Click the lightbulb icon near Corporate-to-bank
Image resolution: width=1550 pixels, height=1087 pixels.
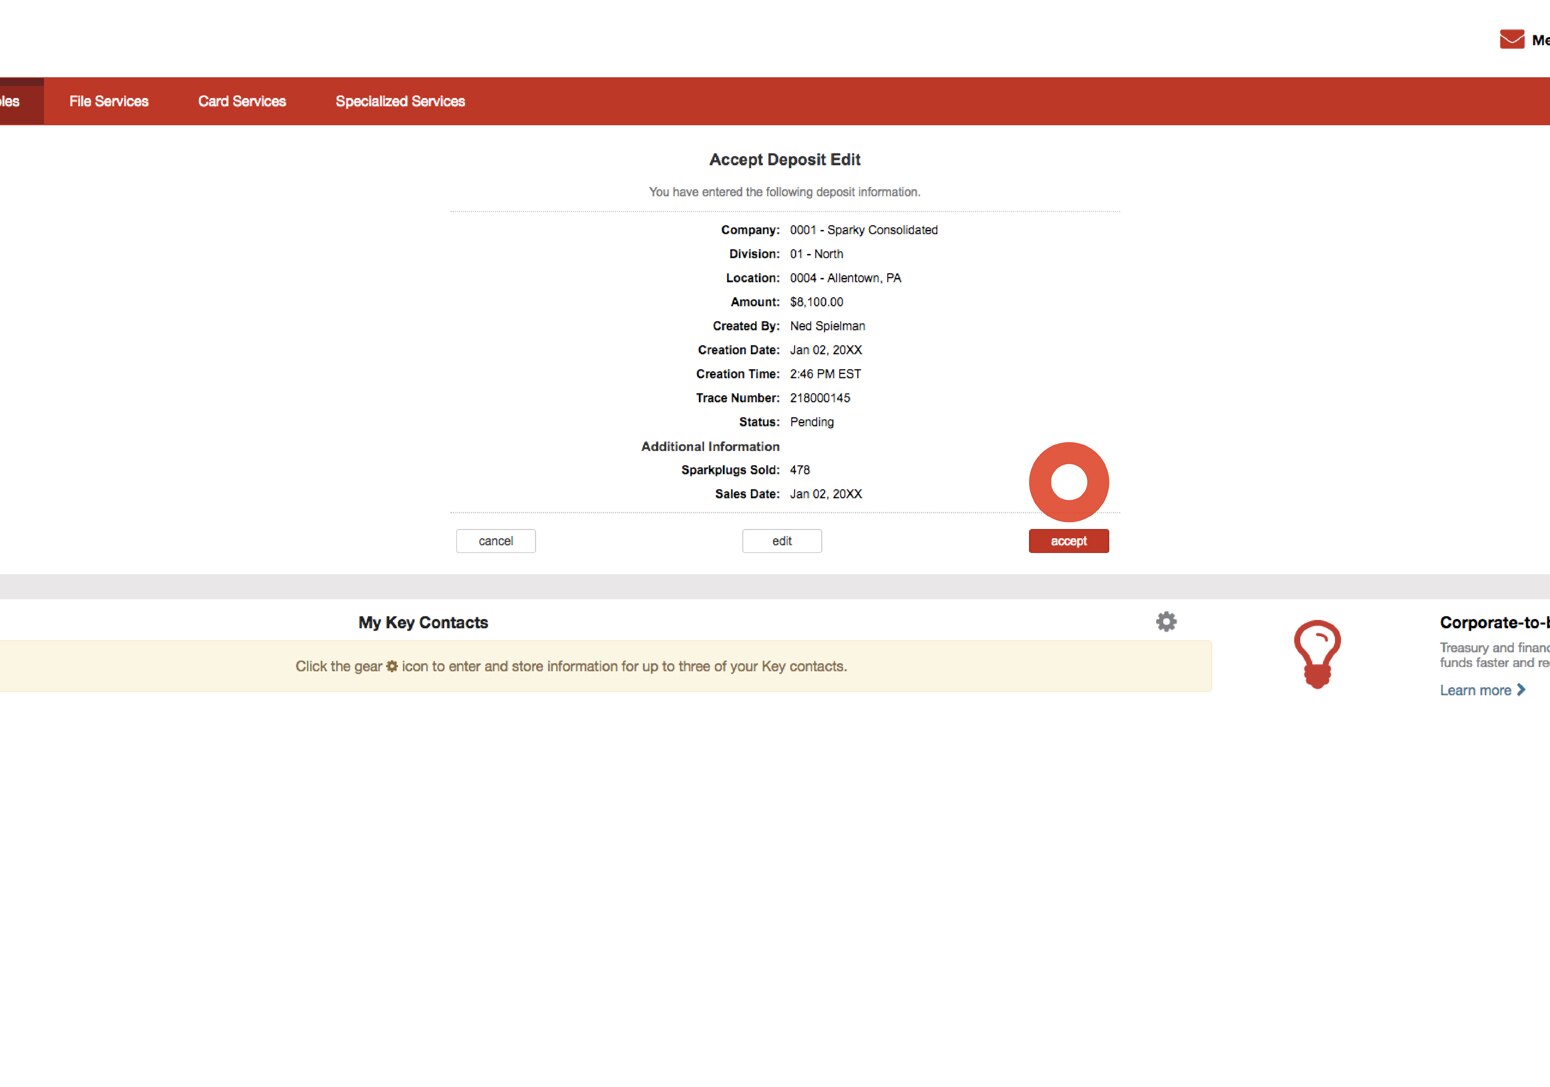click(1317, 653)
